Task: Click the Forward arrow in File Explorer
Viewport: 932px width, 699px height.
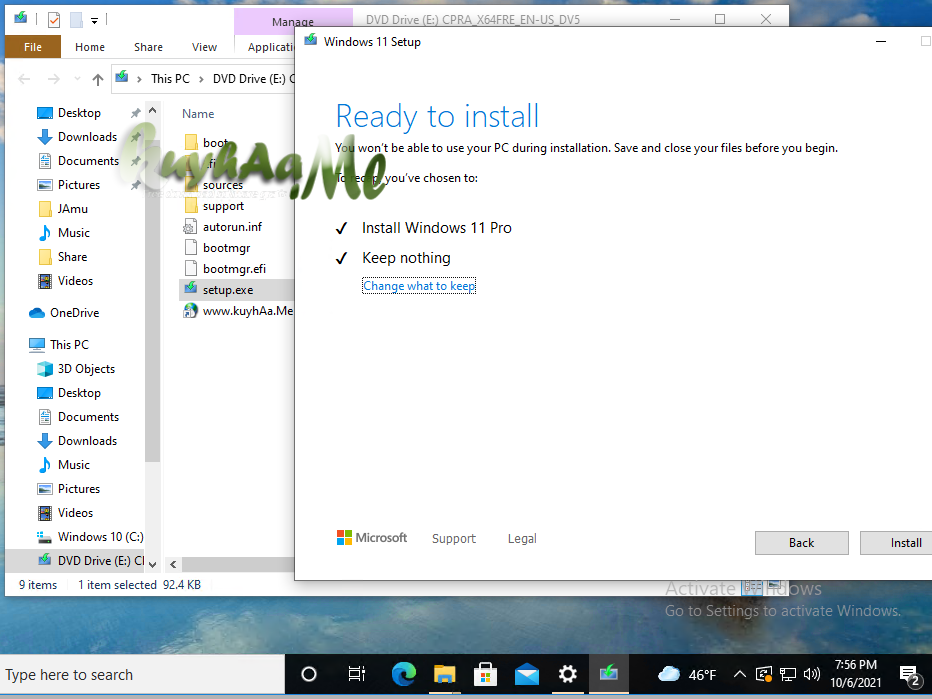Action: click(x=53, y=79)
